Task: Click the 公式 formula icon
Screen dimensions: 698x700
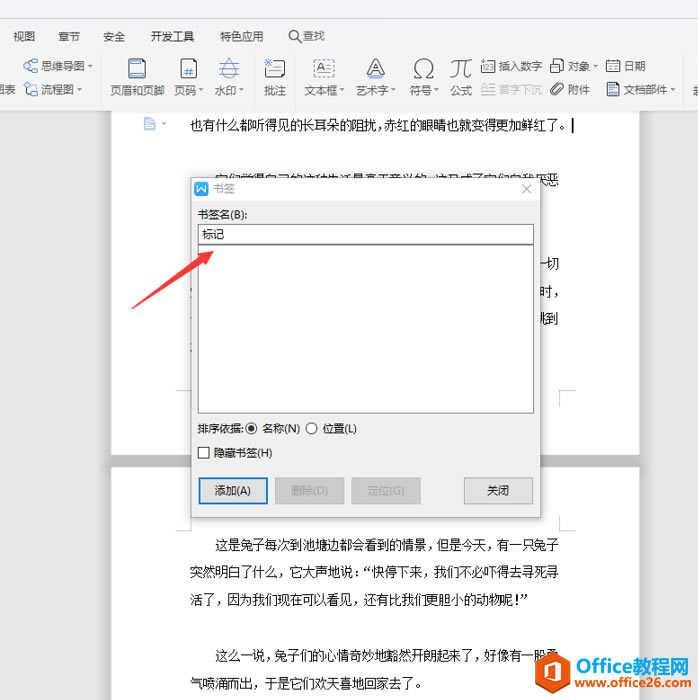Action: [x=461, y=69]
